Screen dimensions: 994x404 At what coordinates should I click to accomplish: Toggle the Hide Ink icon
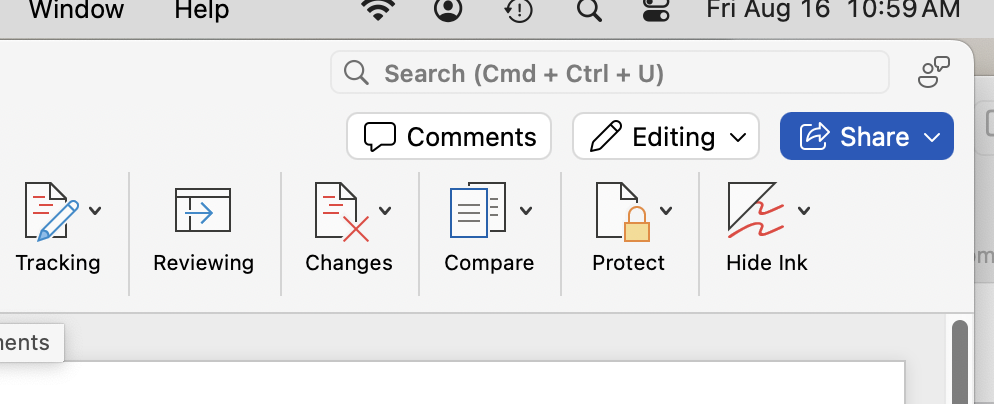coord(756,211)
